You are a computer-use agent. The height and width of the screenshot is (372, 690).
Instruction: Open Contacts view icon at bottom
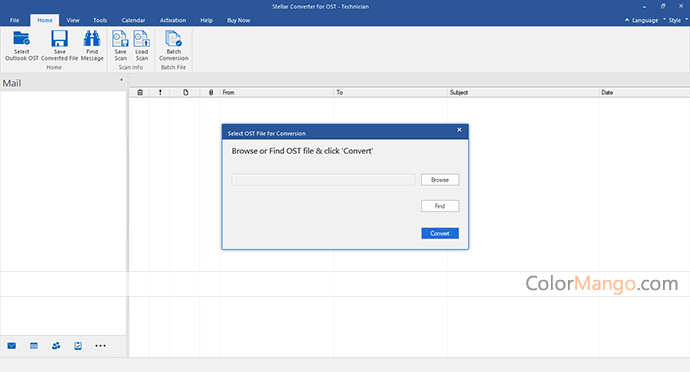pos(56,346)
